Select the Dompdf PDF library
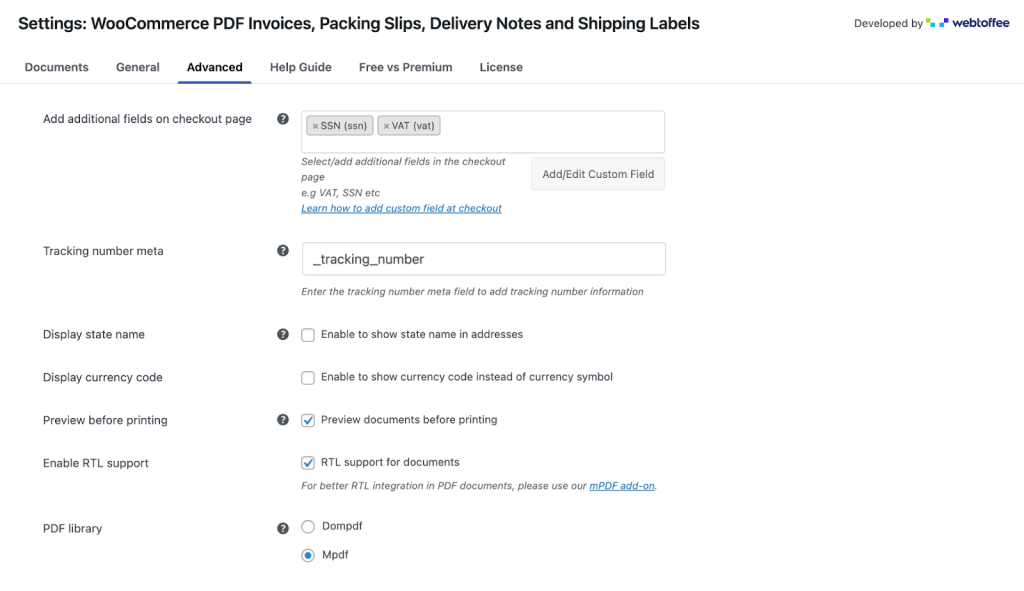Viewport: 1024px width, 591px height. pyautogui.click(x=308, y=525)
